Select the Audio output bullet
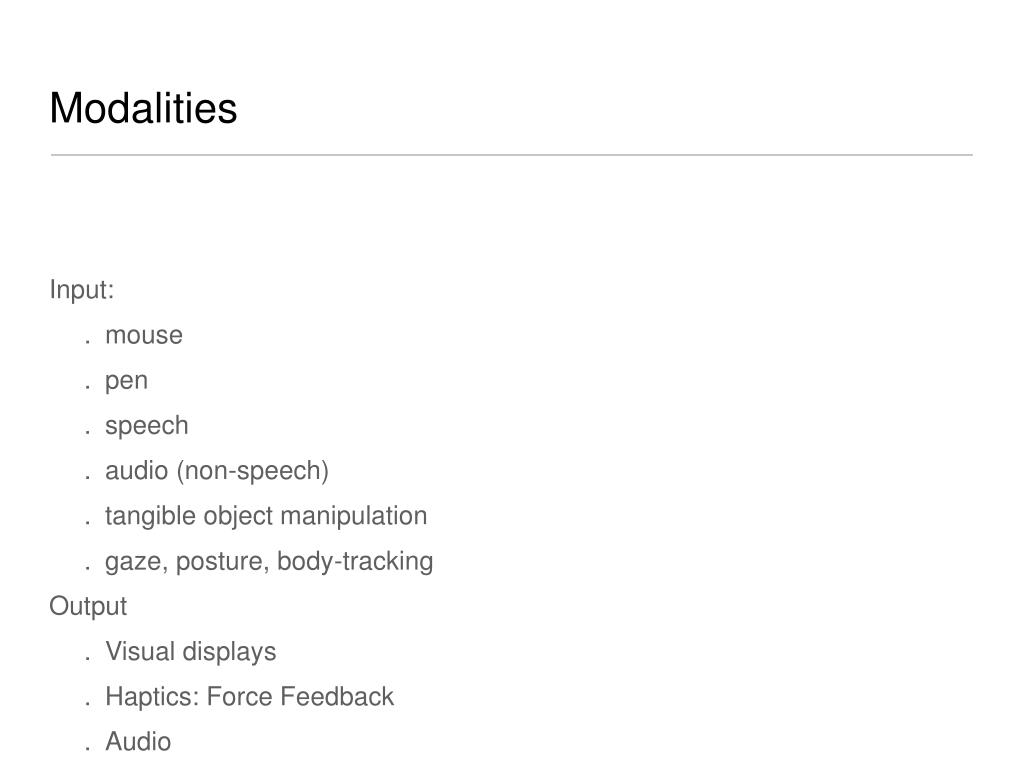Viewport: 1024px width, 768px height. point(138,742)
